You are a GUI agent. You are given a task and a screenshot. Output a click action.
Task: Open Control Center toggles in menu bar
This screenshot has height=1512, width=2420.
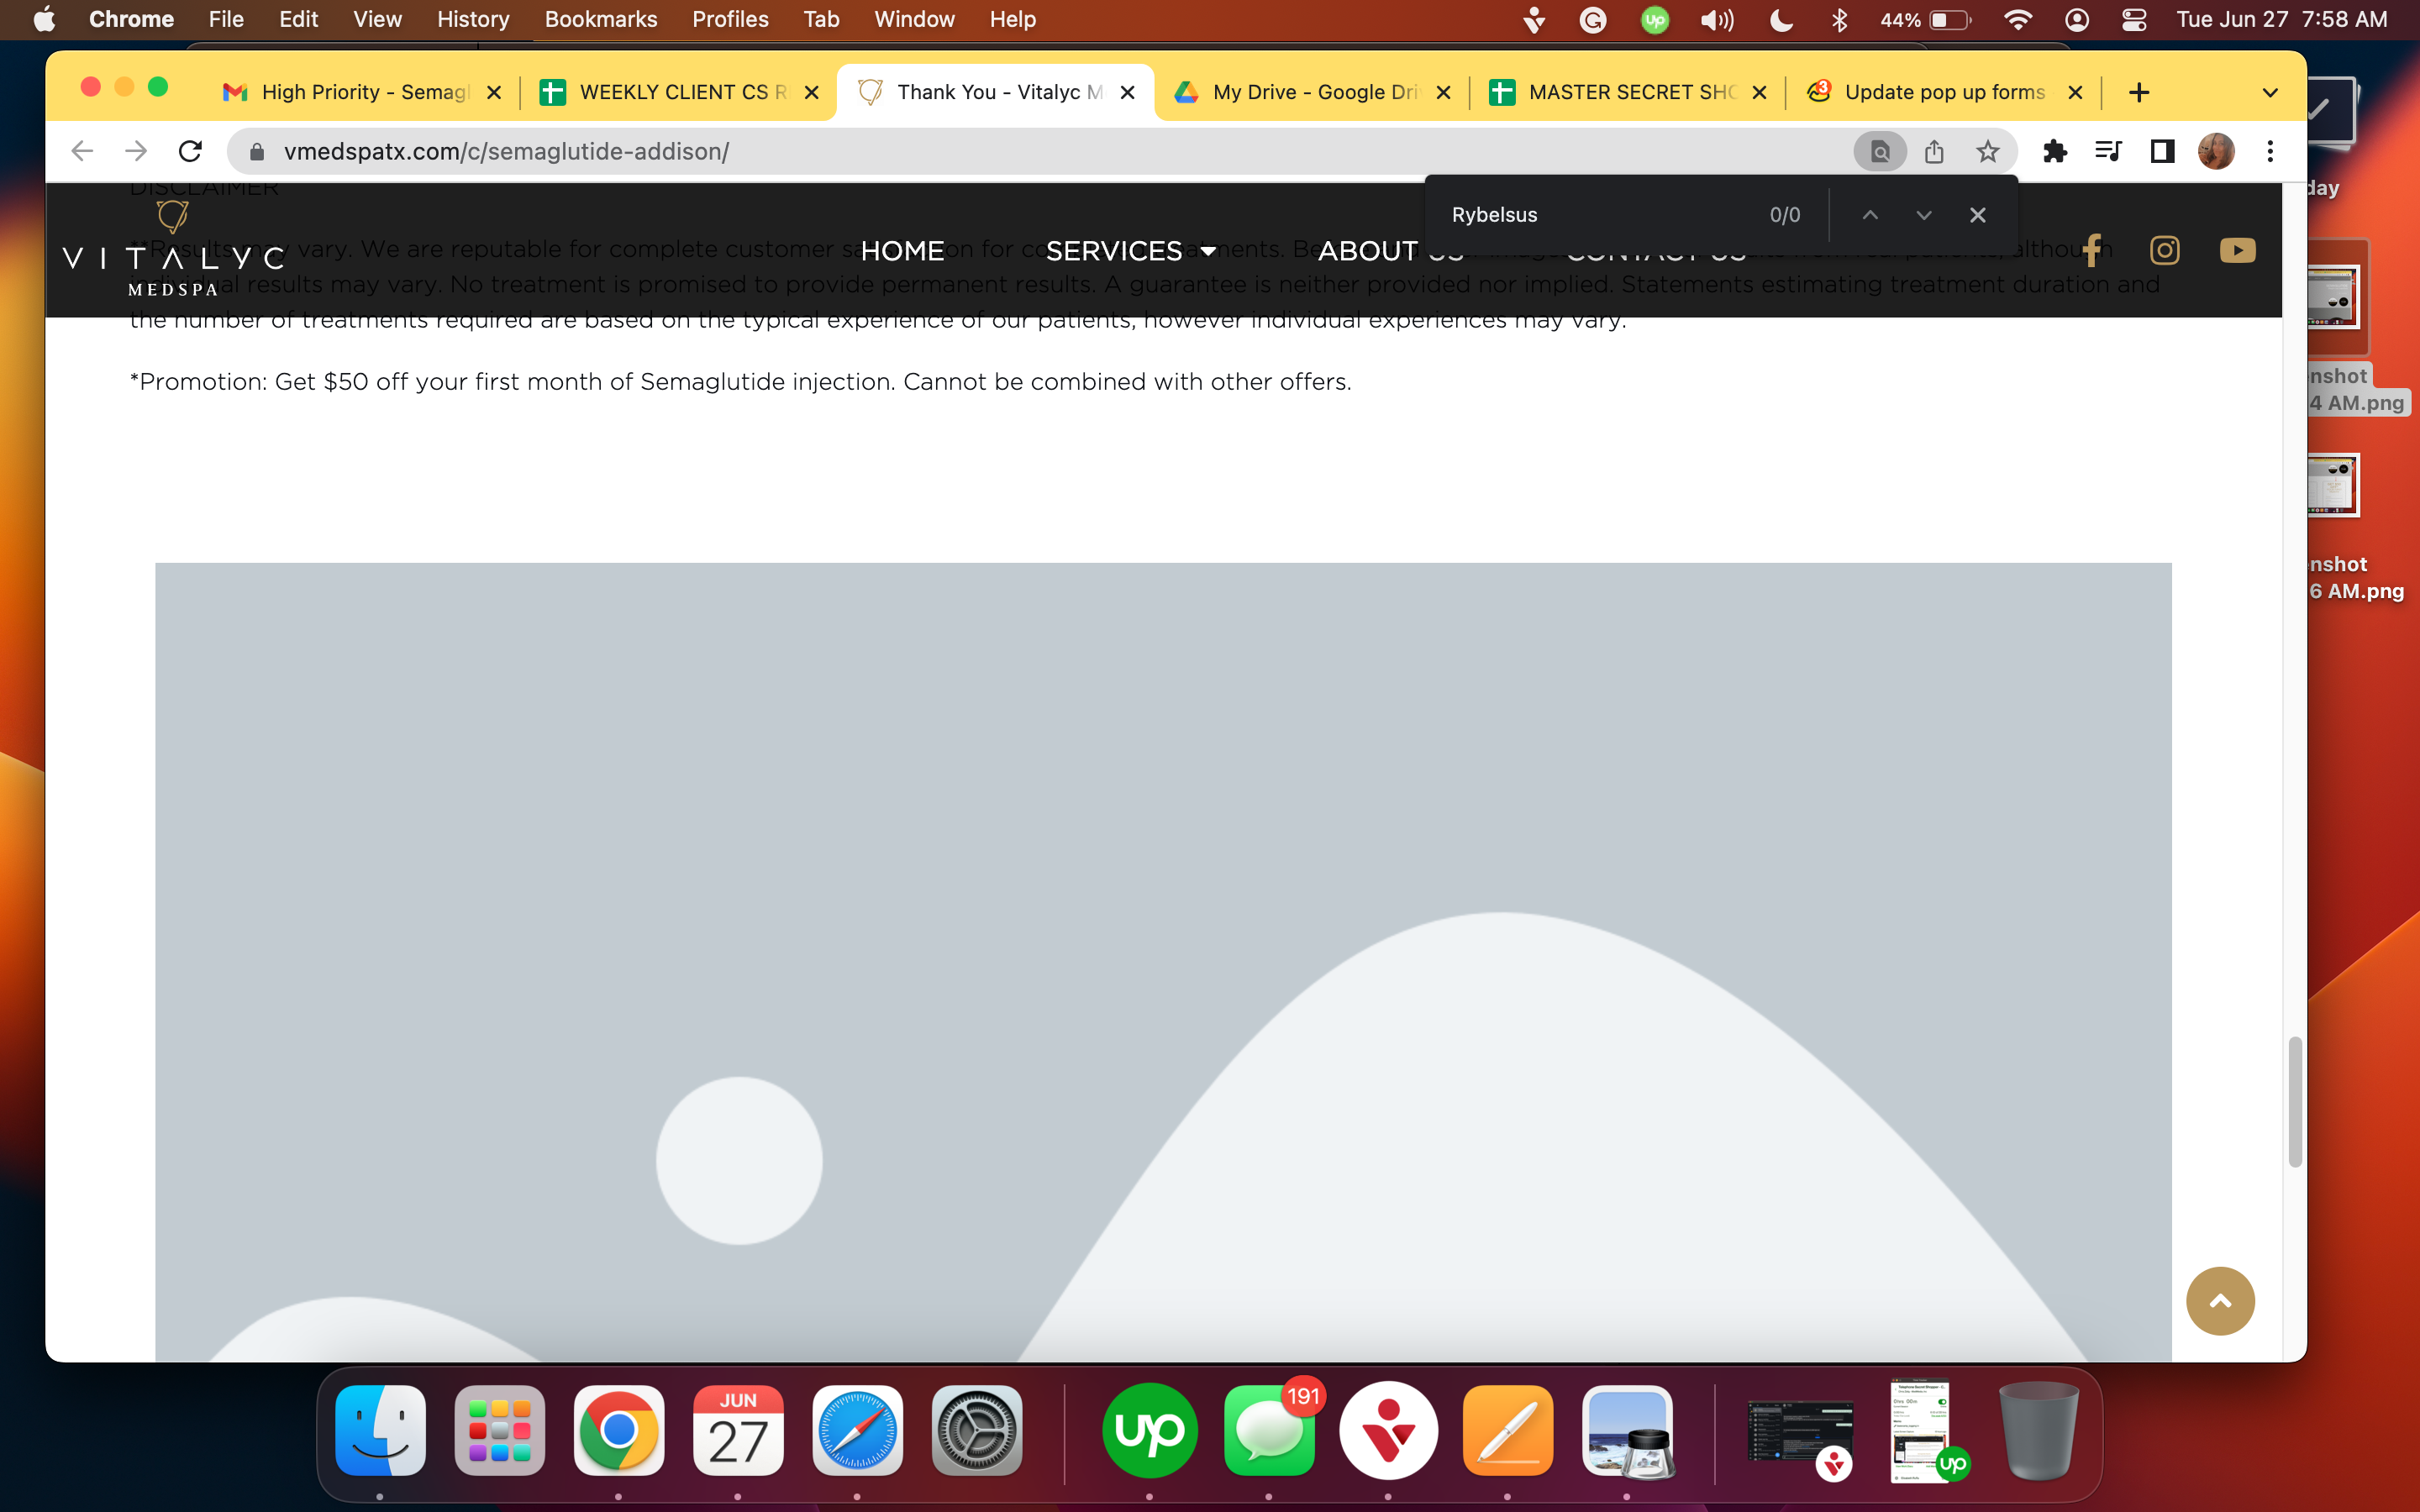(2134, 20)
